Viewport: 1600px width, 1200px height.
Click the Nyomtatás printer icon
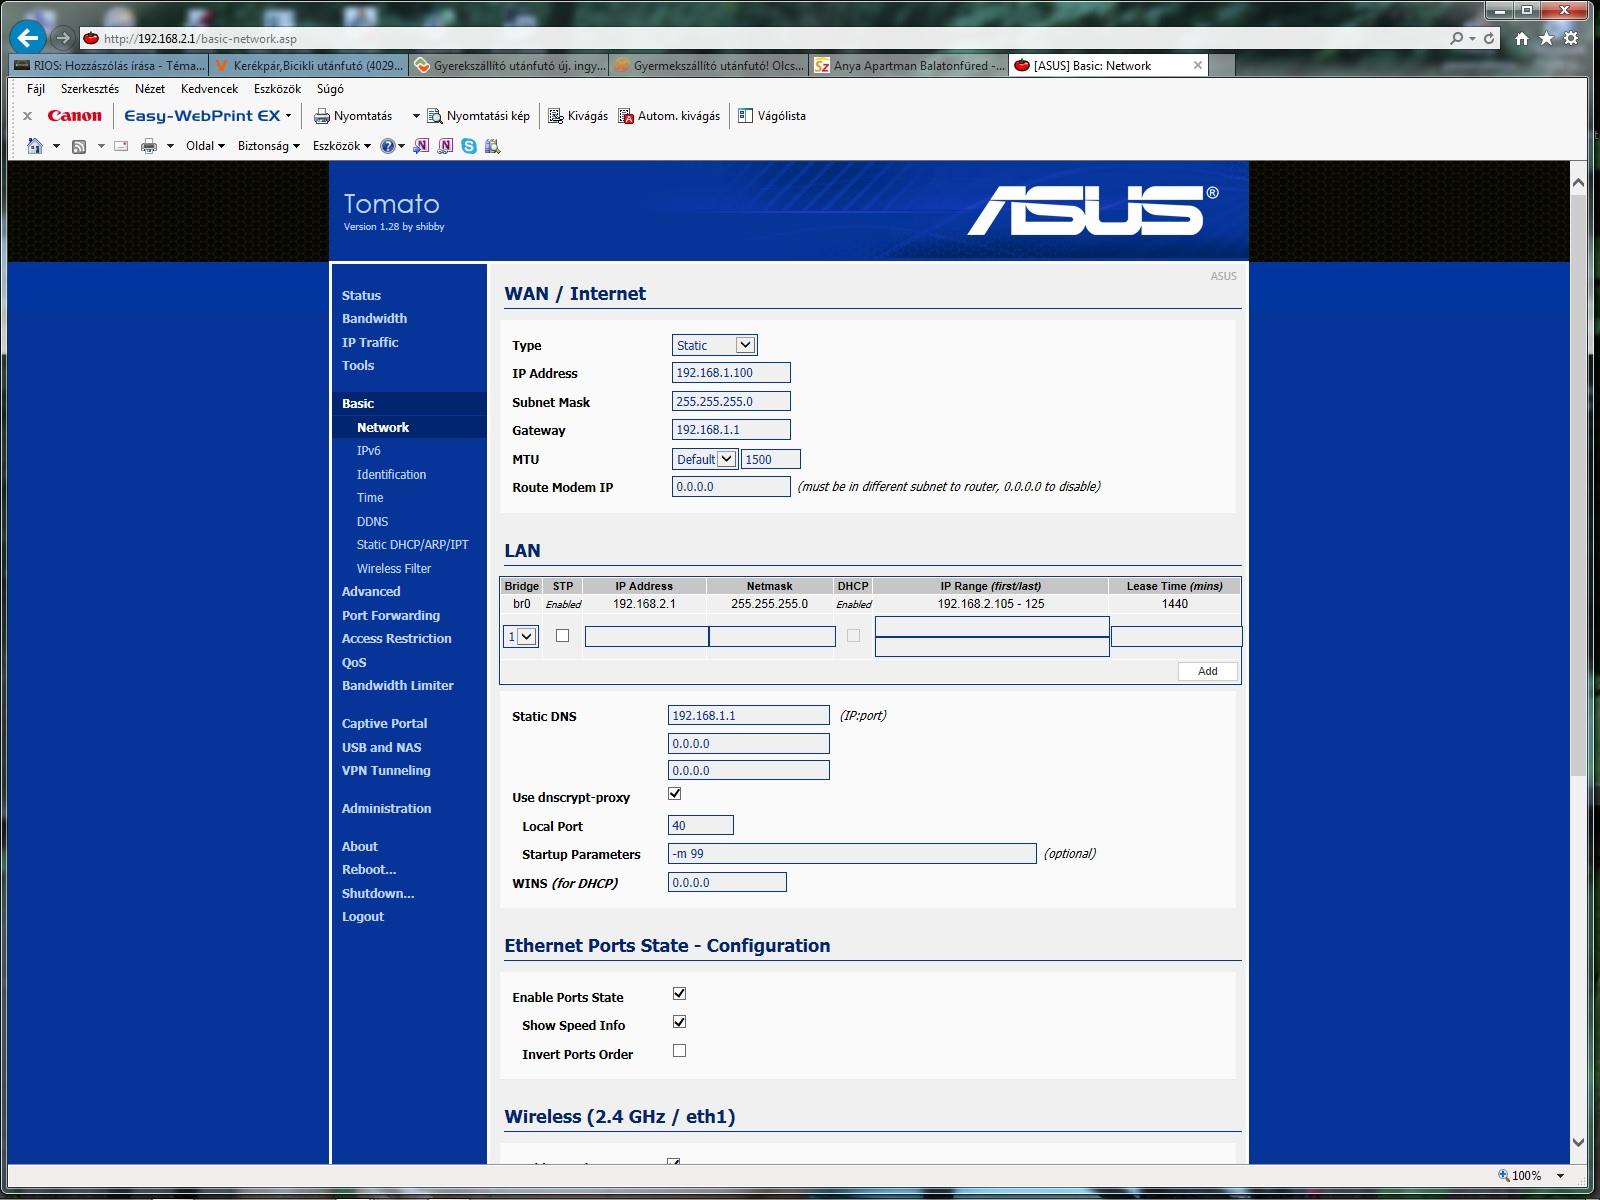322,116
